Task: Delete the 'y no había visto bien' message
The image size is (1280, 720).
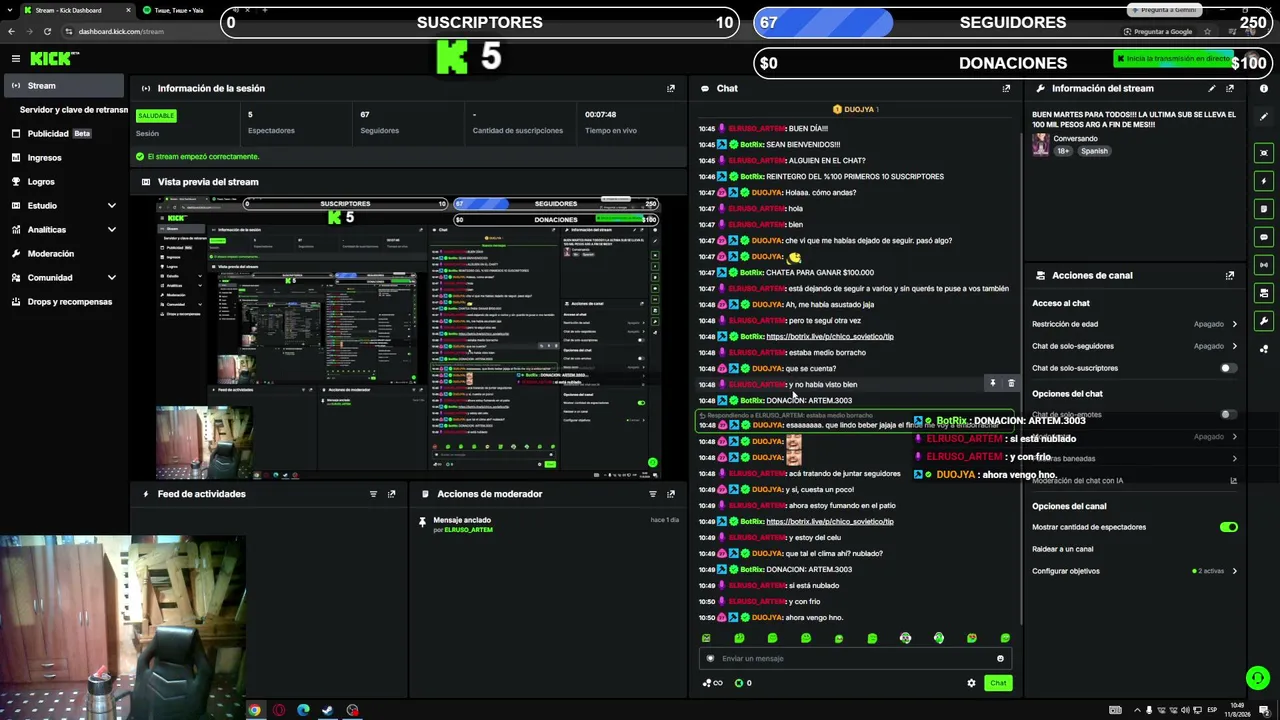Action: (x=1011, y=383)
